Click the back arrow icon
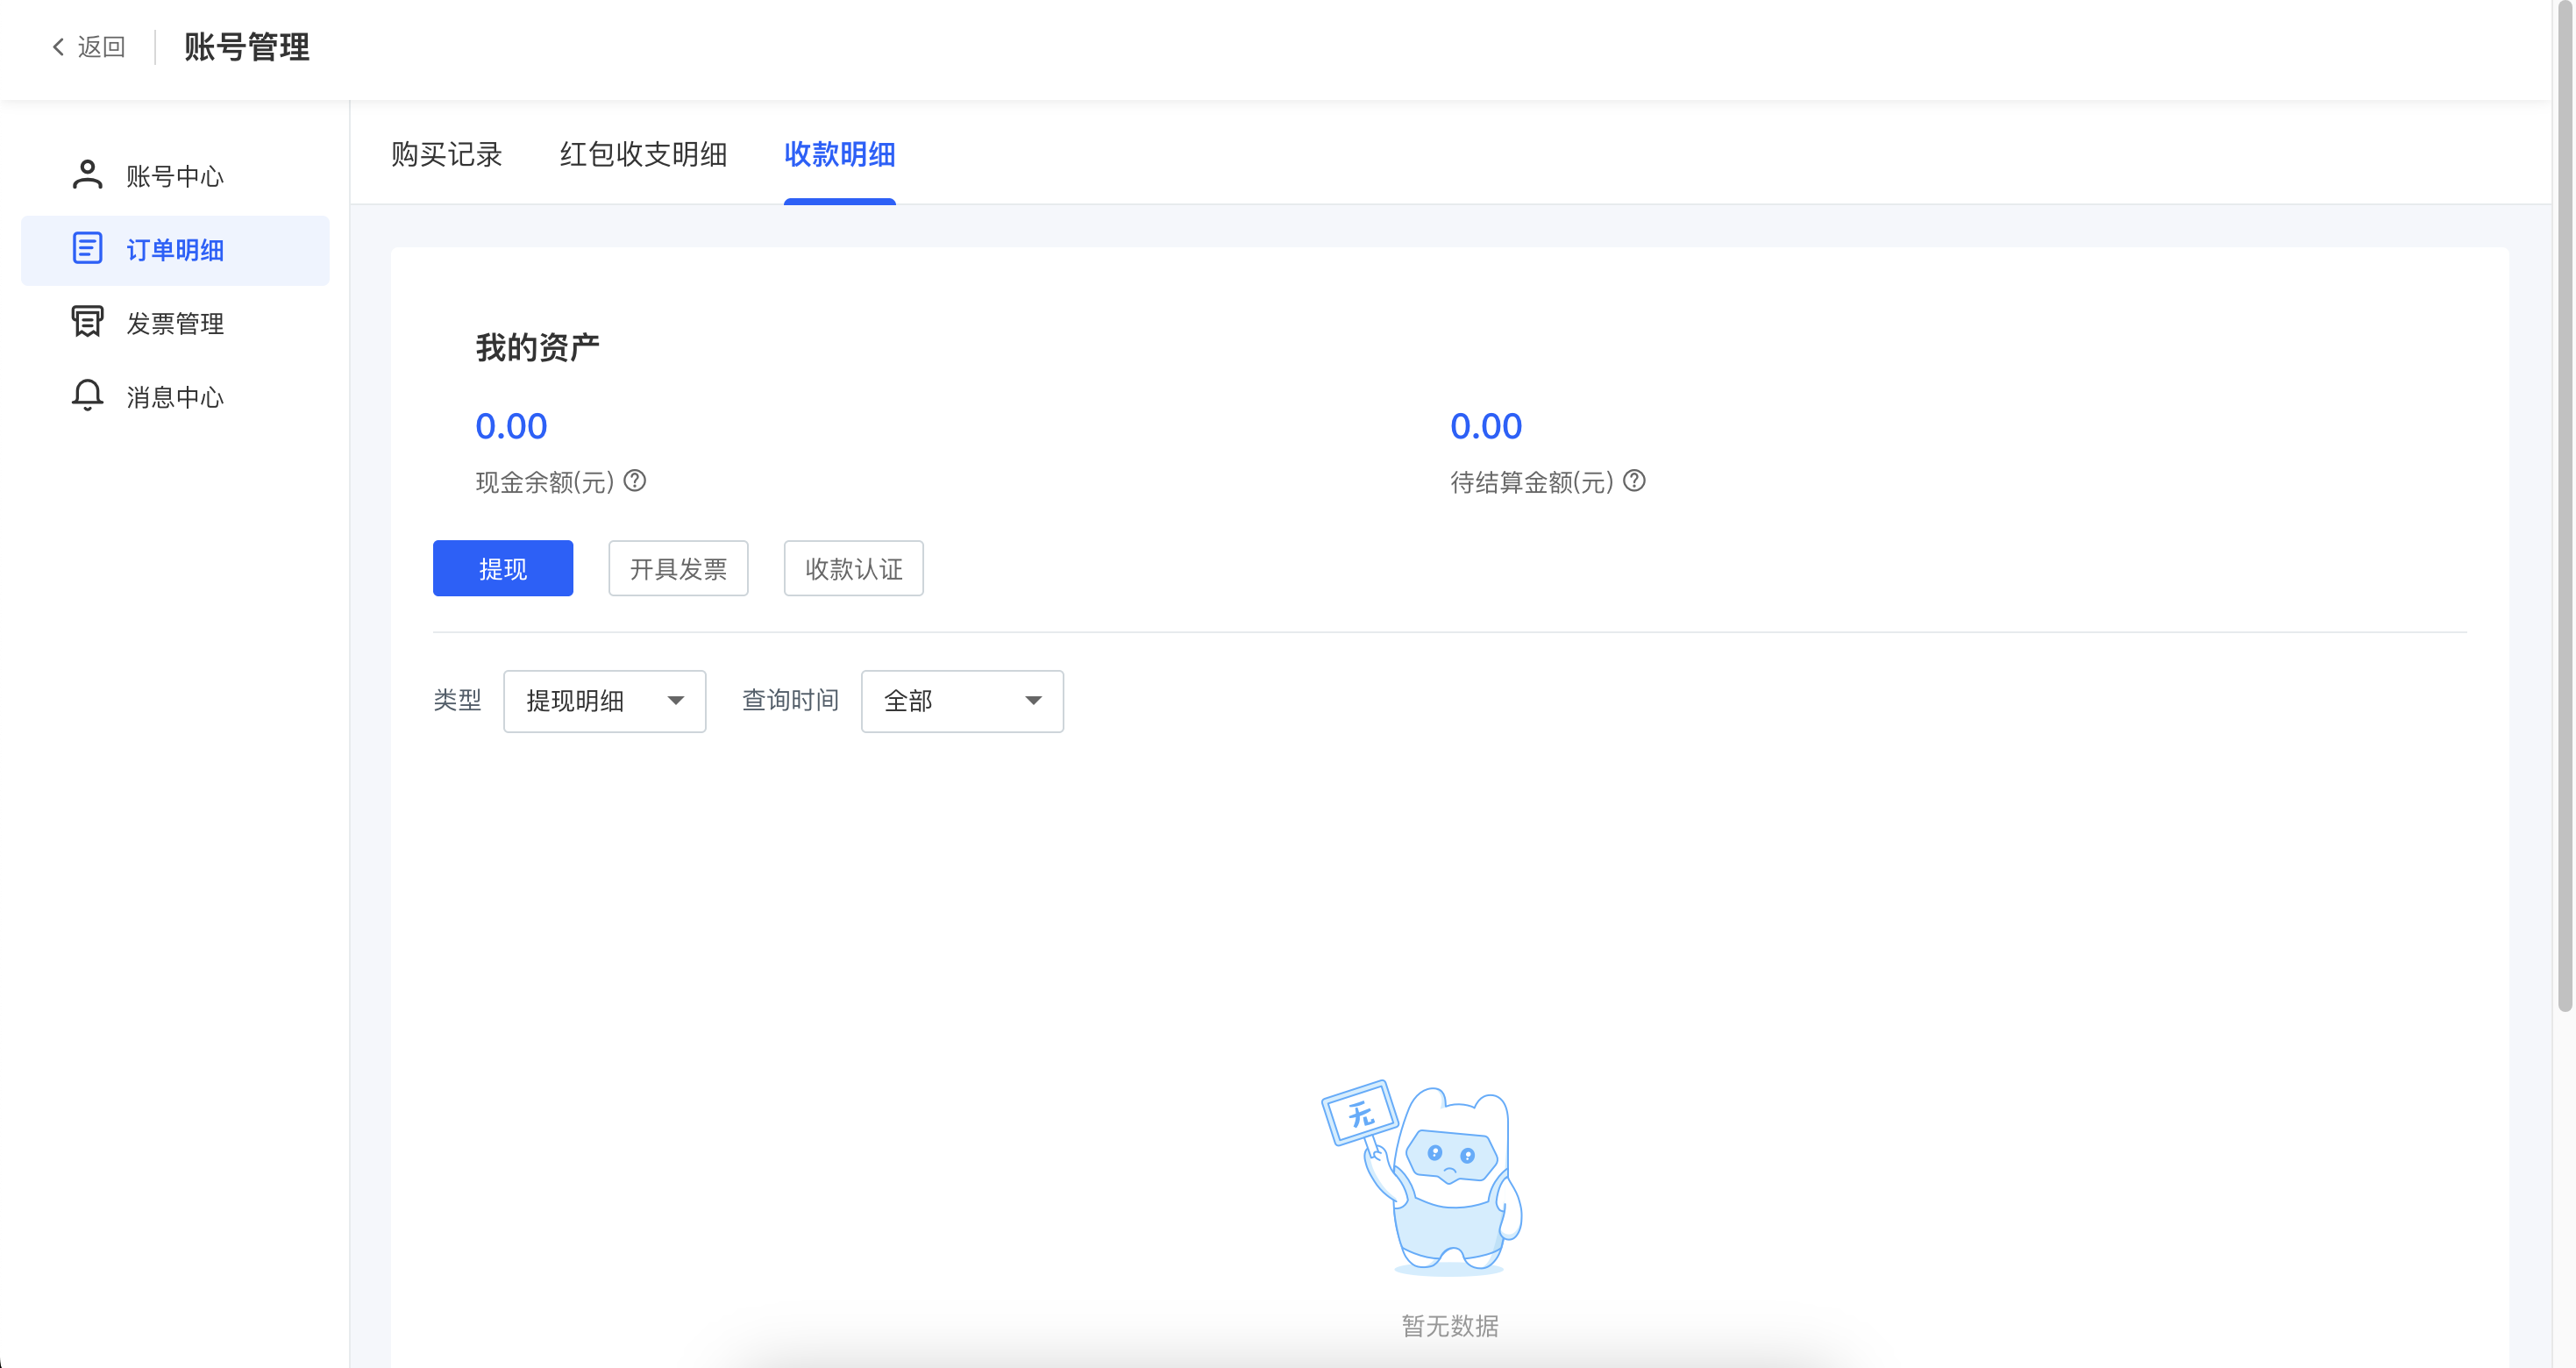The image size is (2576, 1368). coord(58,47)
